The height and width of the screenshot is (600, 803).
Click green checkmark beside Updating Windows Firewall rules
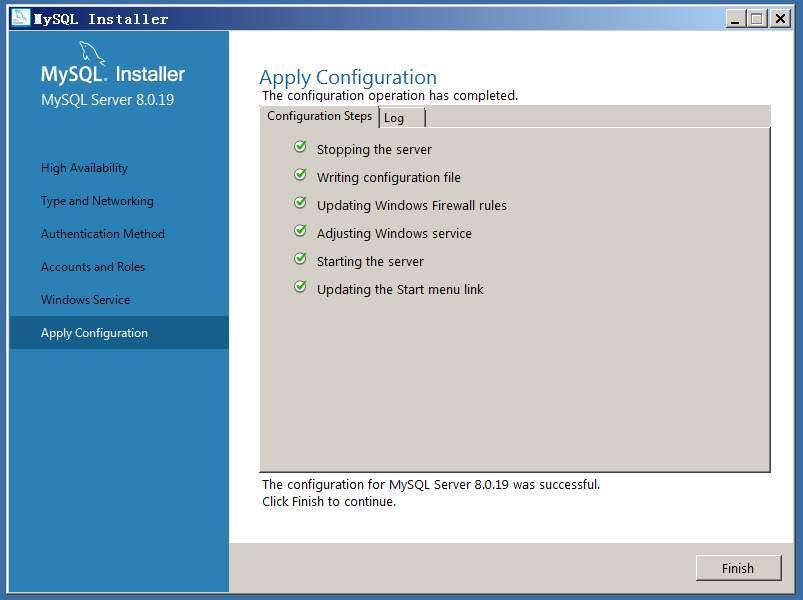click(x=301, y=203)
